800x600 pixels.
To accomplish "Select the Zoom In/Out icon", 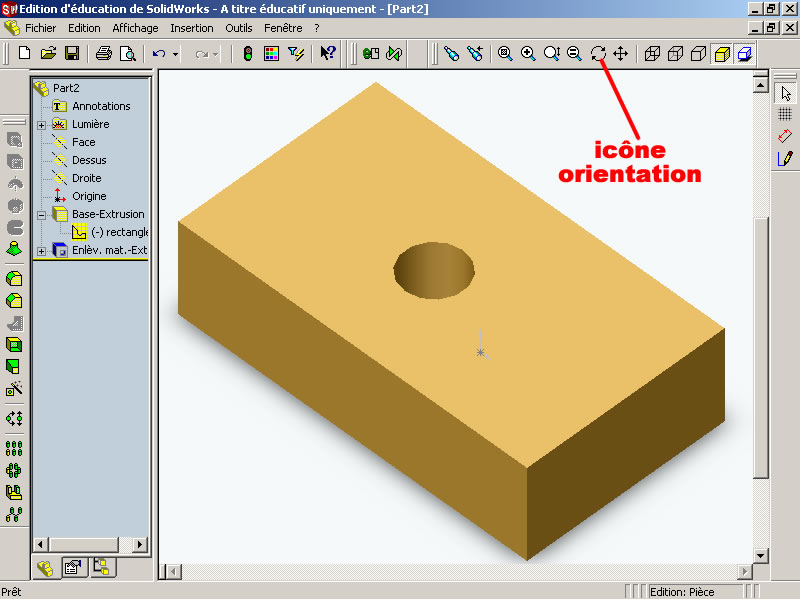I will (x=552, y=53).
